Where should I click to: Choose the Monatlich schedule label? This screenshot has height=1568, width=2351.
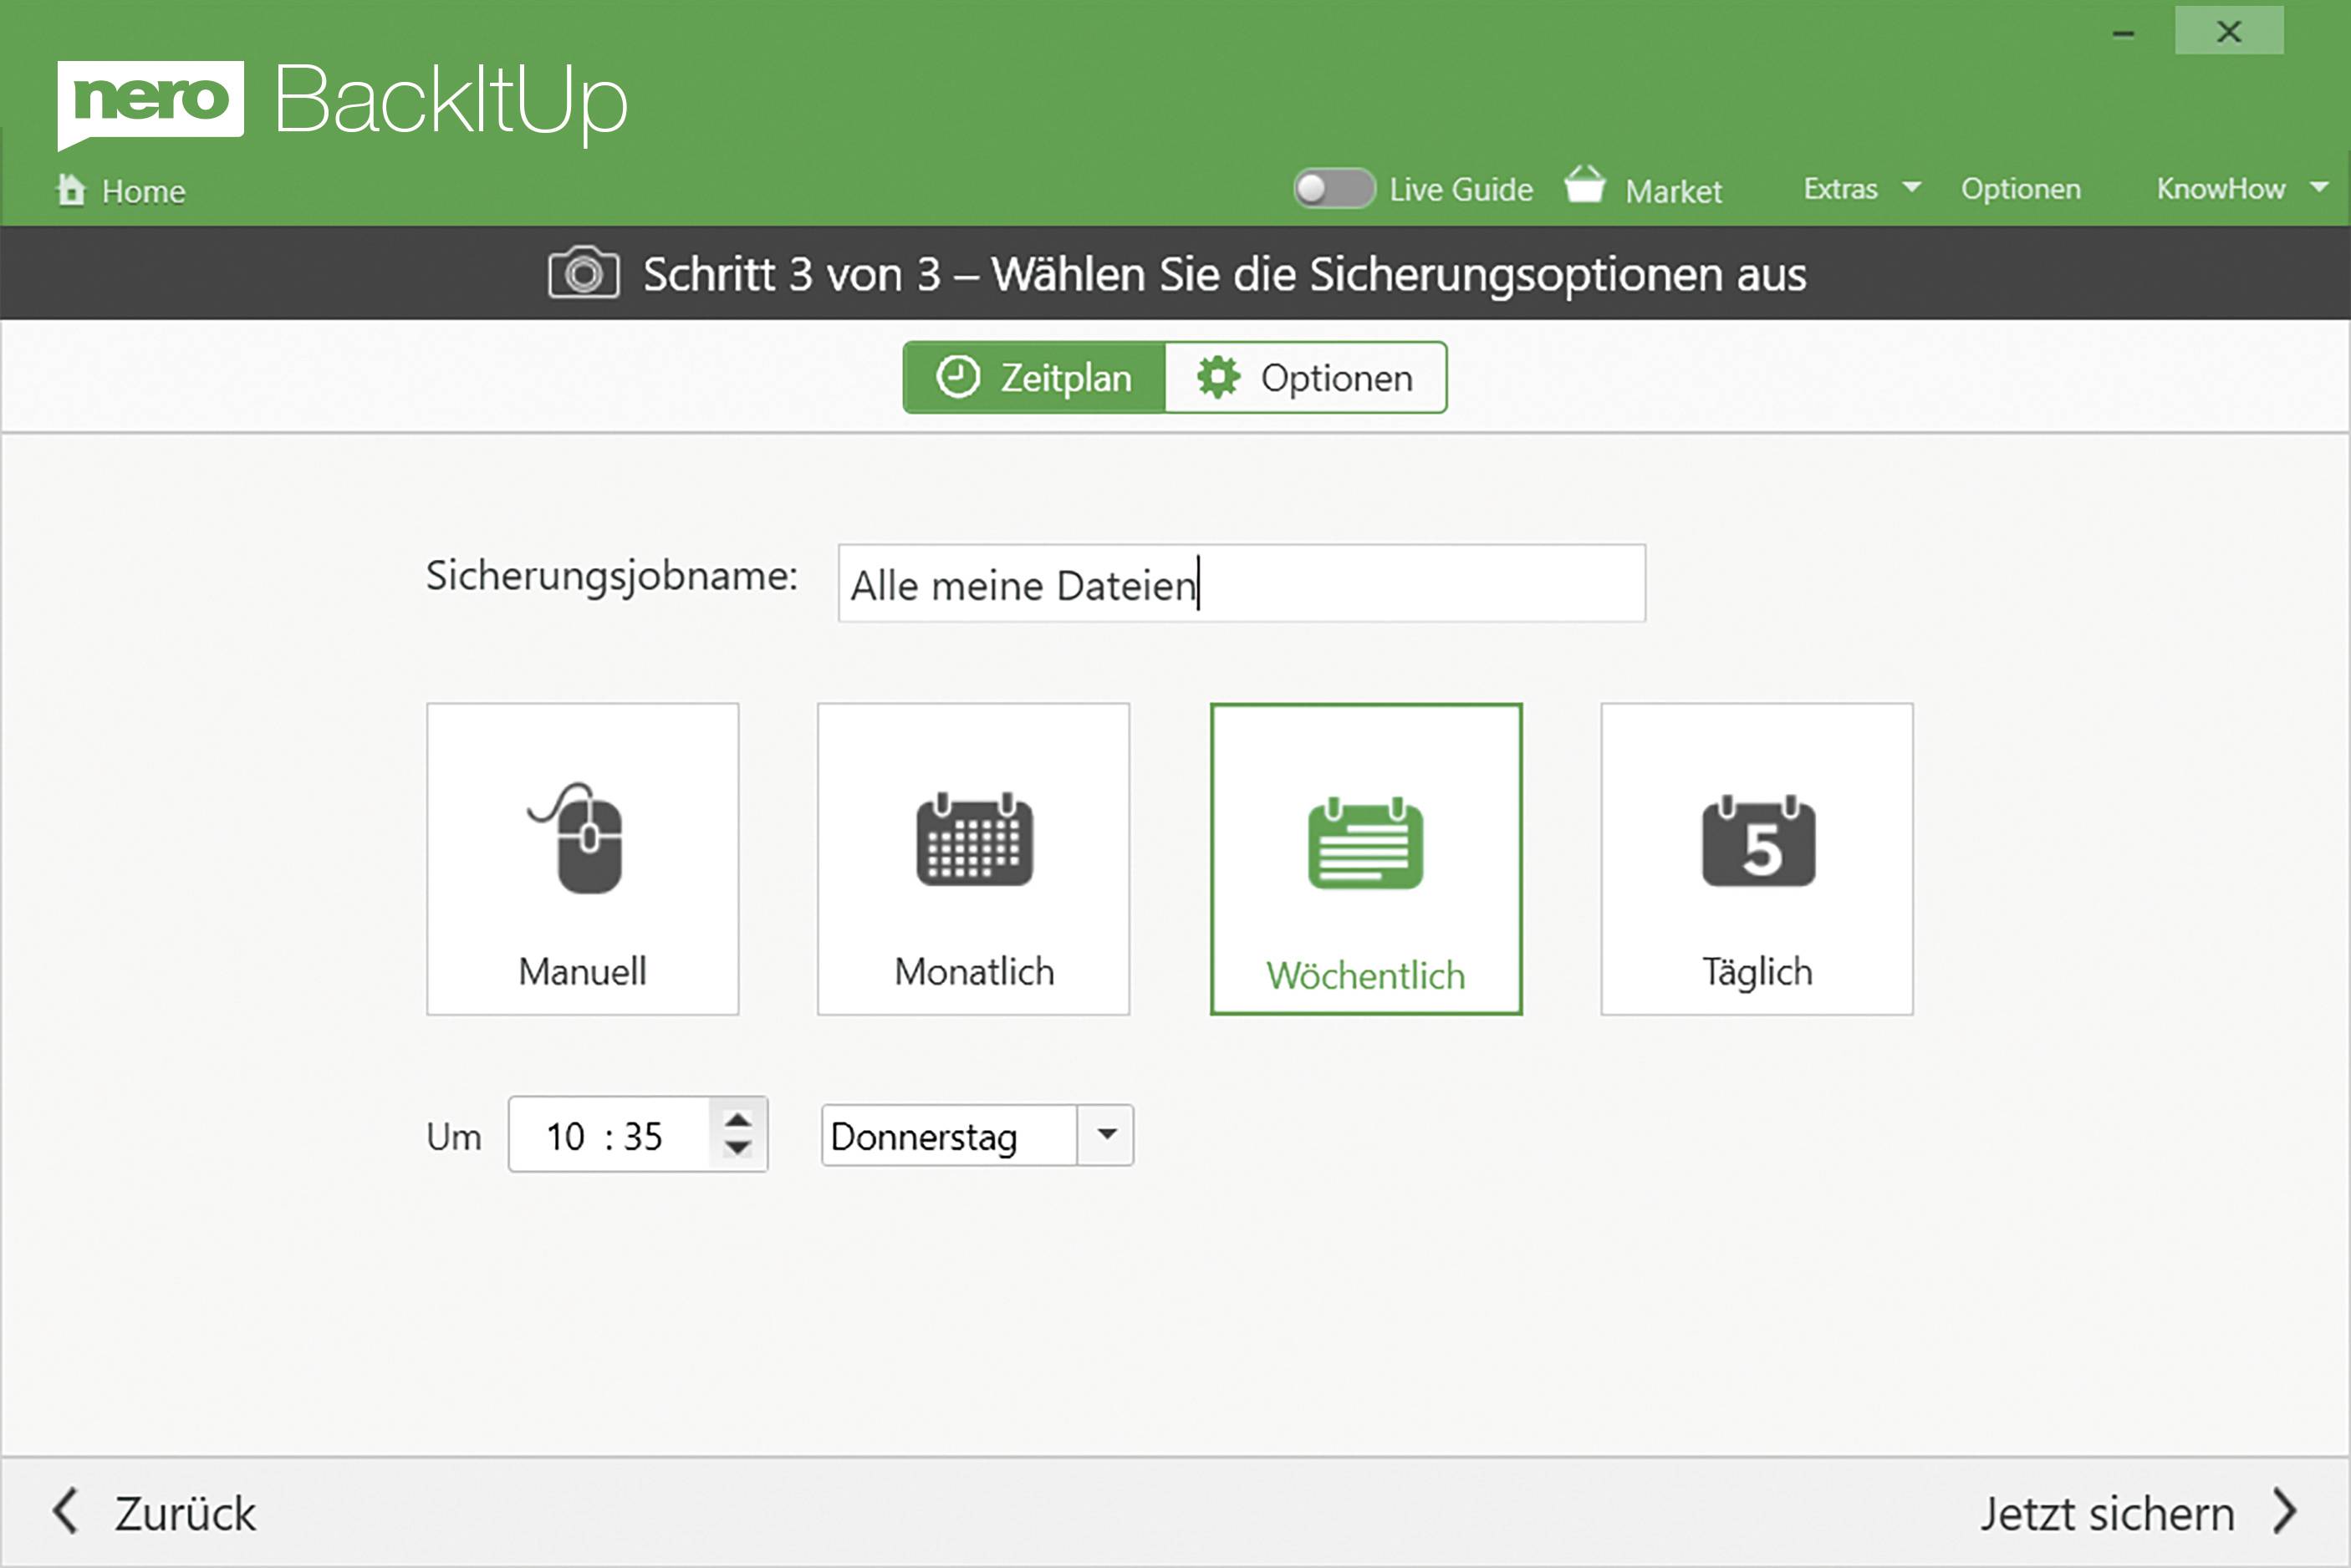pos(974,971)
